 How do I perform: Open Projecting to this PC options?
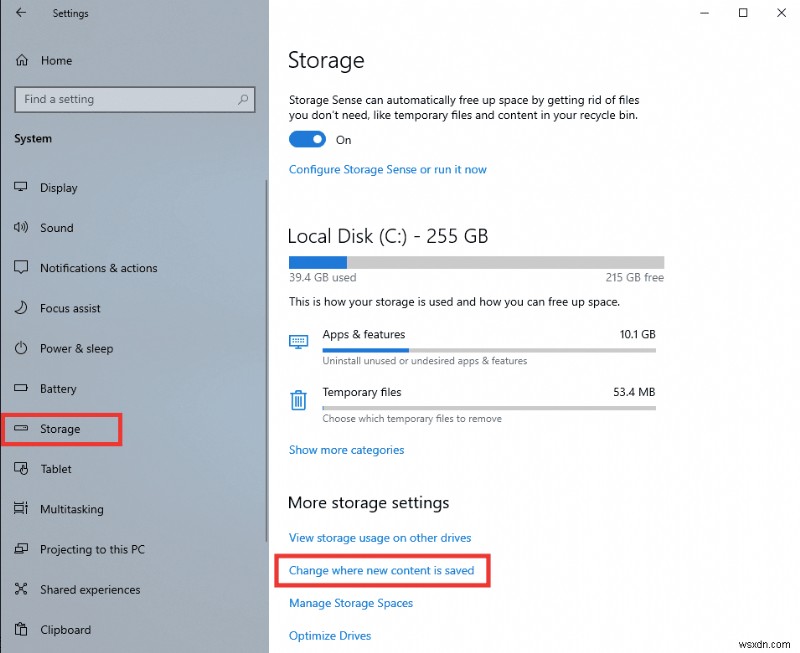pyautogui.click(x=92, y=549)
